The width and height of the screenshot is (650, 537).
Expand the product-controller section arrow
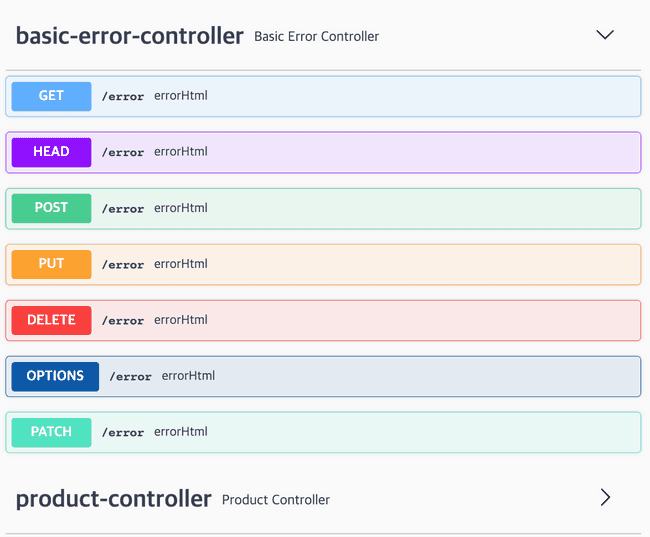coord(604,497)
